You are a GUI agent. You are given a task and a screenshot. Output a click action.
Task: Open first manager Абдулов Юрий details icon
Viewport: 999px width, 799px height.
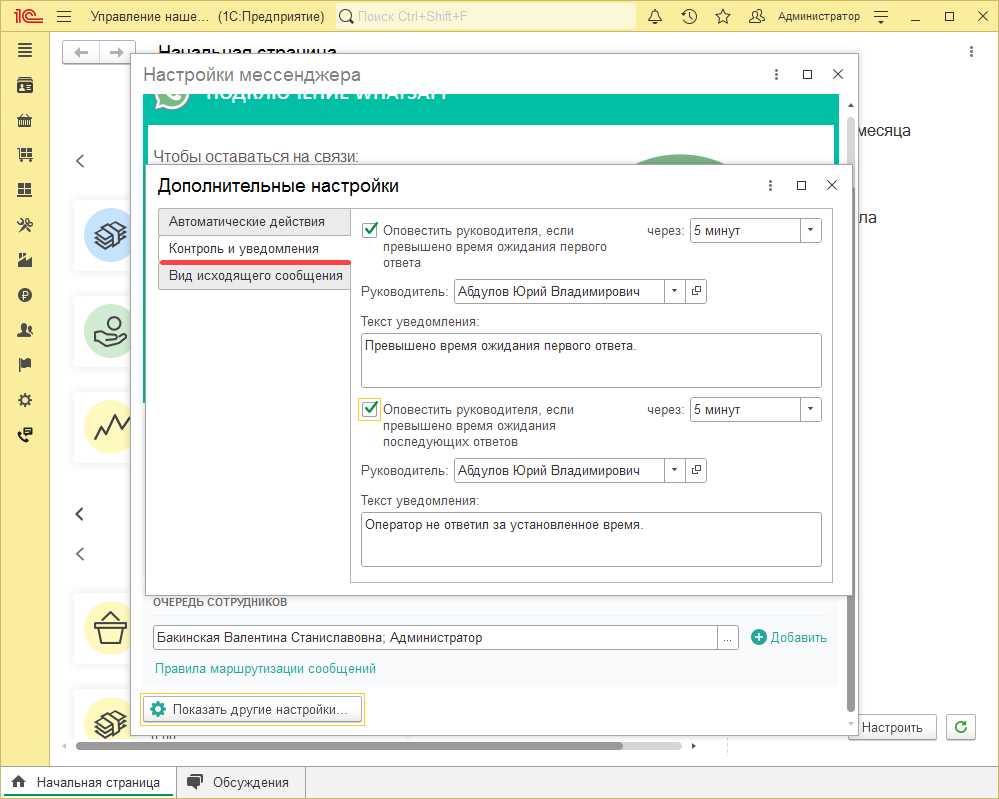pyautogui.click(x=697, y=291)
